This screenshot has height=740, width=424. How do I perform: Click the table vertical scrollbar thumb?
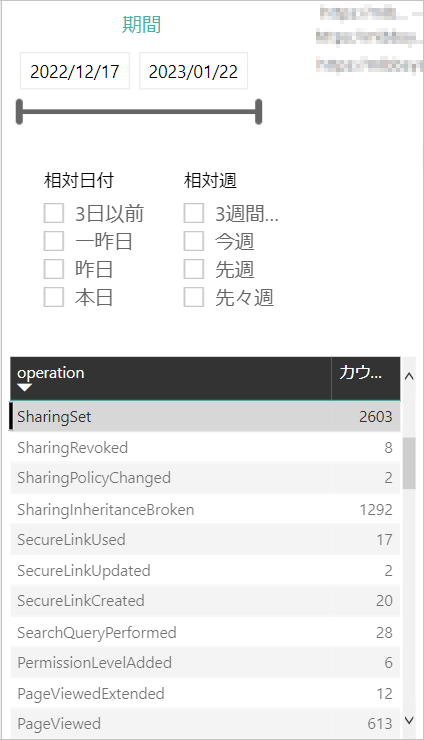tap(409, 463)
